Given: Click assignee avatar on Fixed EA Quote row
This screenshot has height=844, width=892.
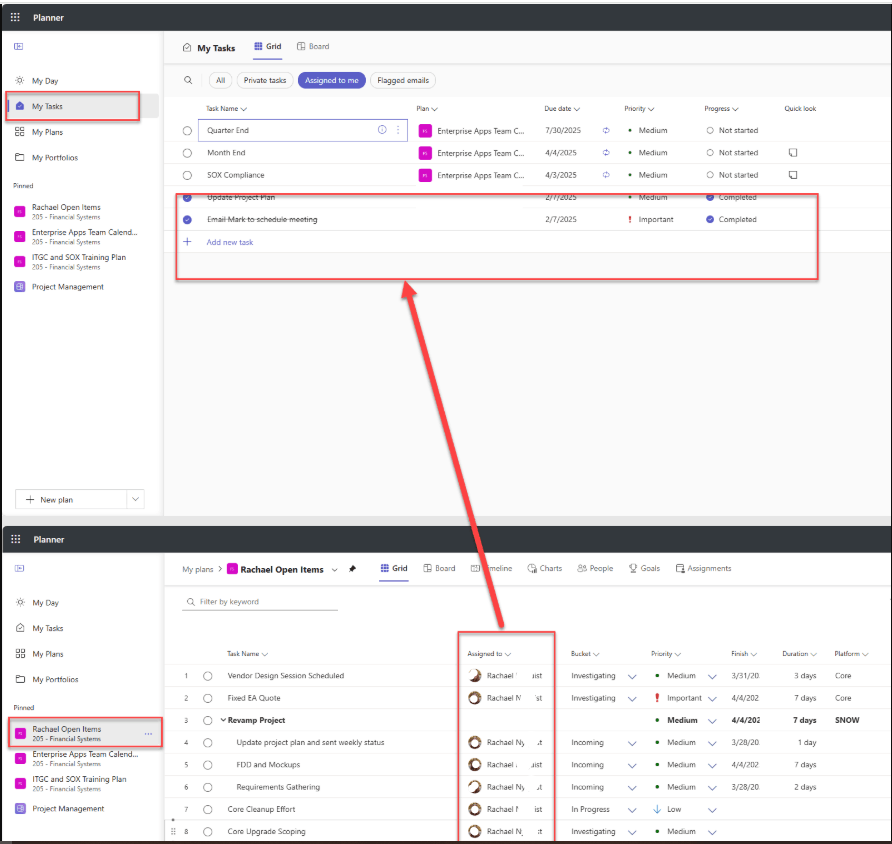Looking at the screenshot, I should point(474,698).
